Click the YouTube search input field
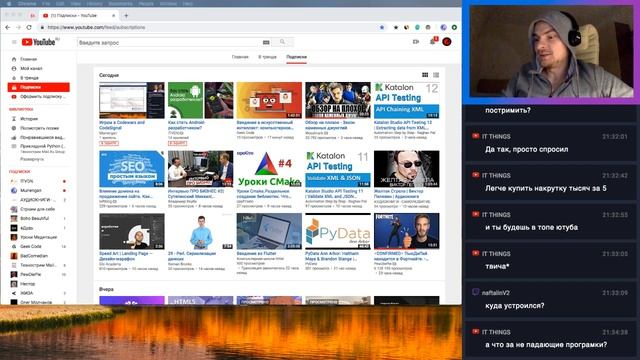 point(169,42)
